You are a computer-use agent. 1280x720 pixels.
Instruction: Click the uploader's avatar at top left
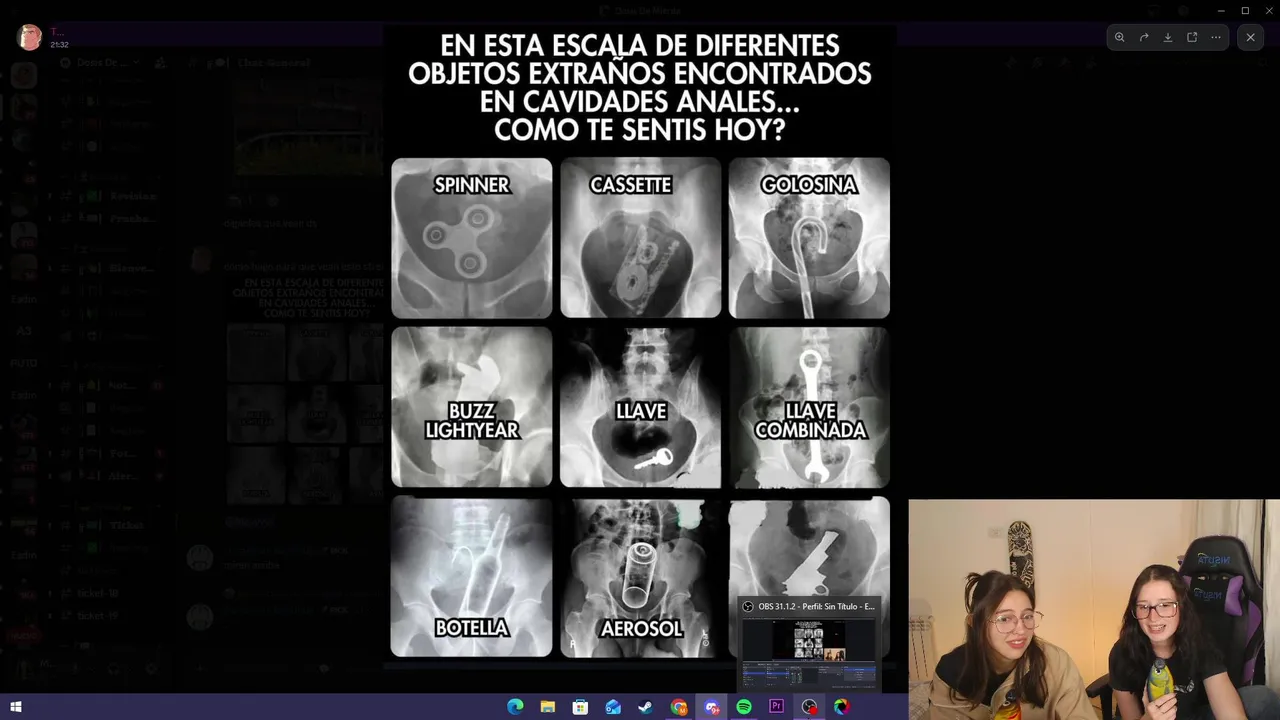[x=29, y=38]
